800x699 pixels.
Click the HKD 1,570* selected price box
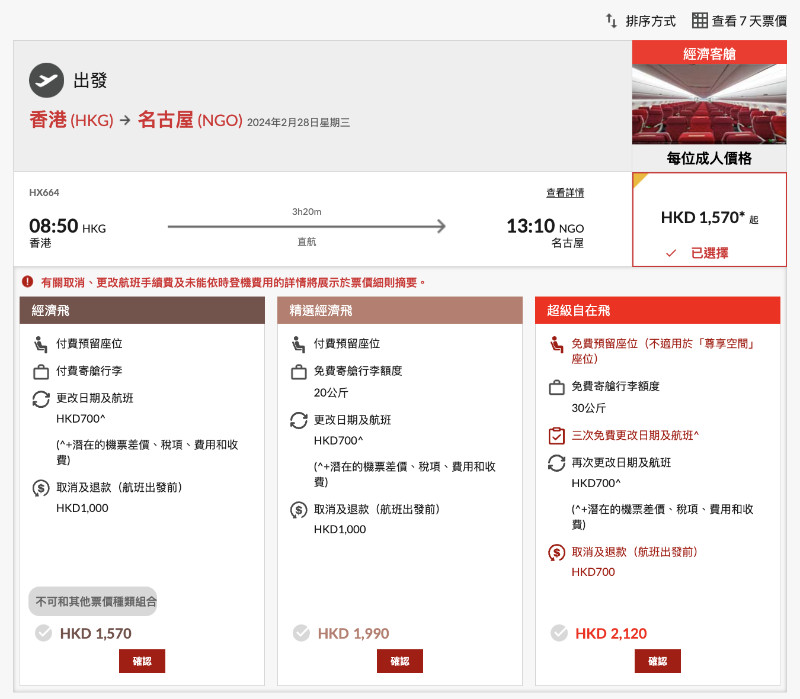pyautogui.click(x=709, y=219)
